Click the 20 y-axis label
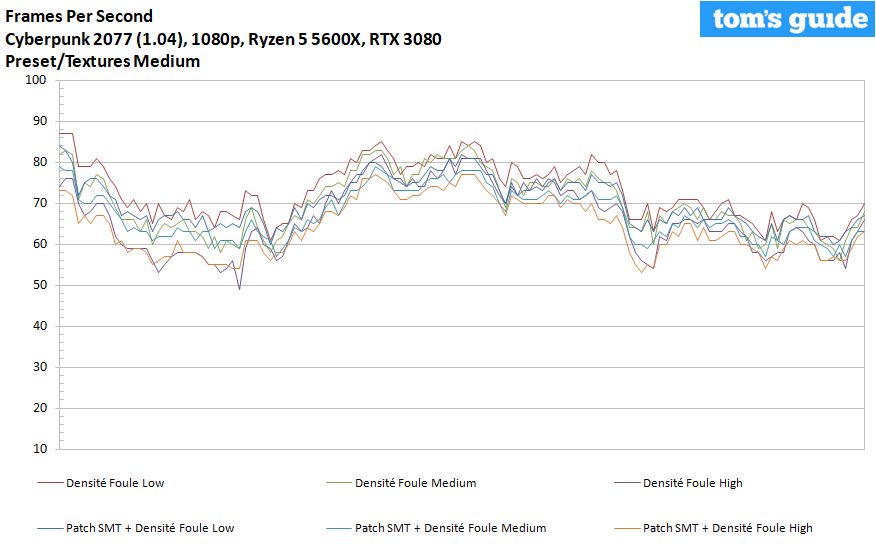 40,408
